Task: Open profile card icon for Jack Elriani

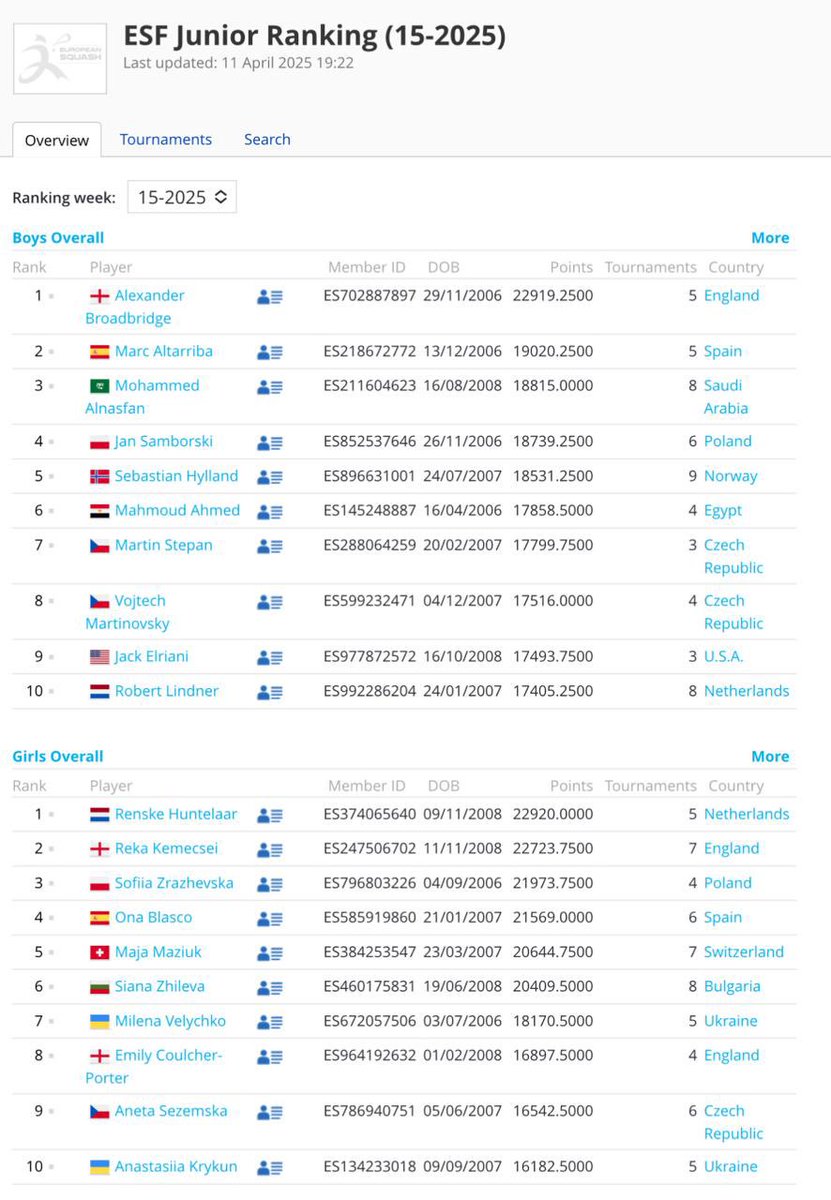Action: pos(270,657)
